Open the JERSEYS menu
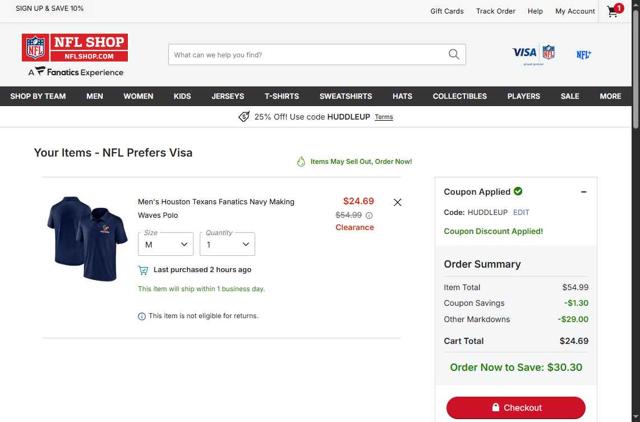Image resolution: width=640 pixels, height=422 pixels. [x=228, y=96]
